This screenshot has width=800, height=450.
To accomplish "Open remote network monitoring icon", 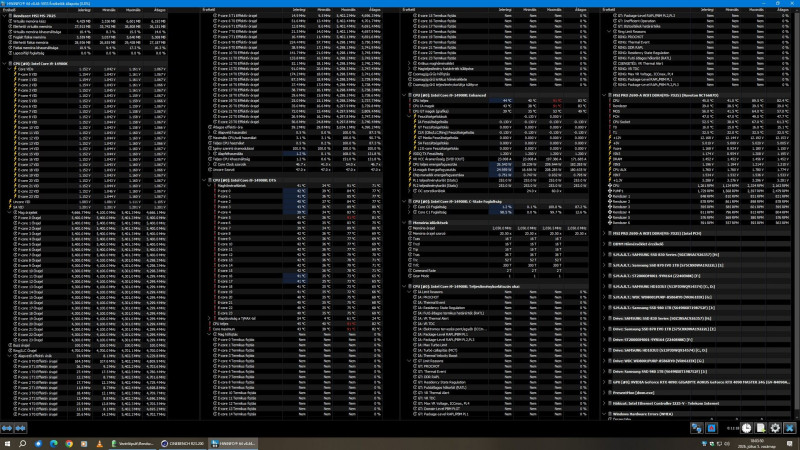I will point(696,428).
